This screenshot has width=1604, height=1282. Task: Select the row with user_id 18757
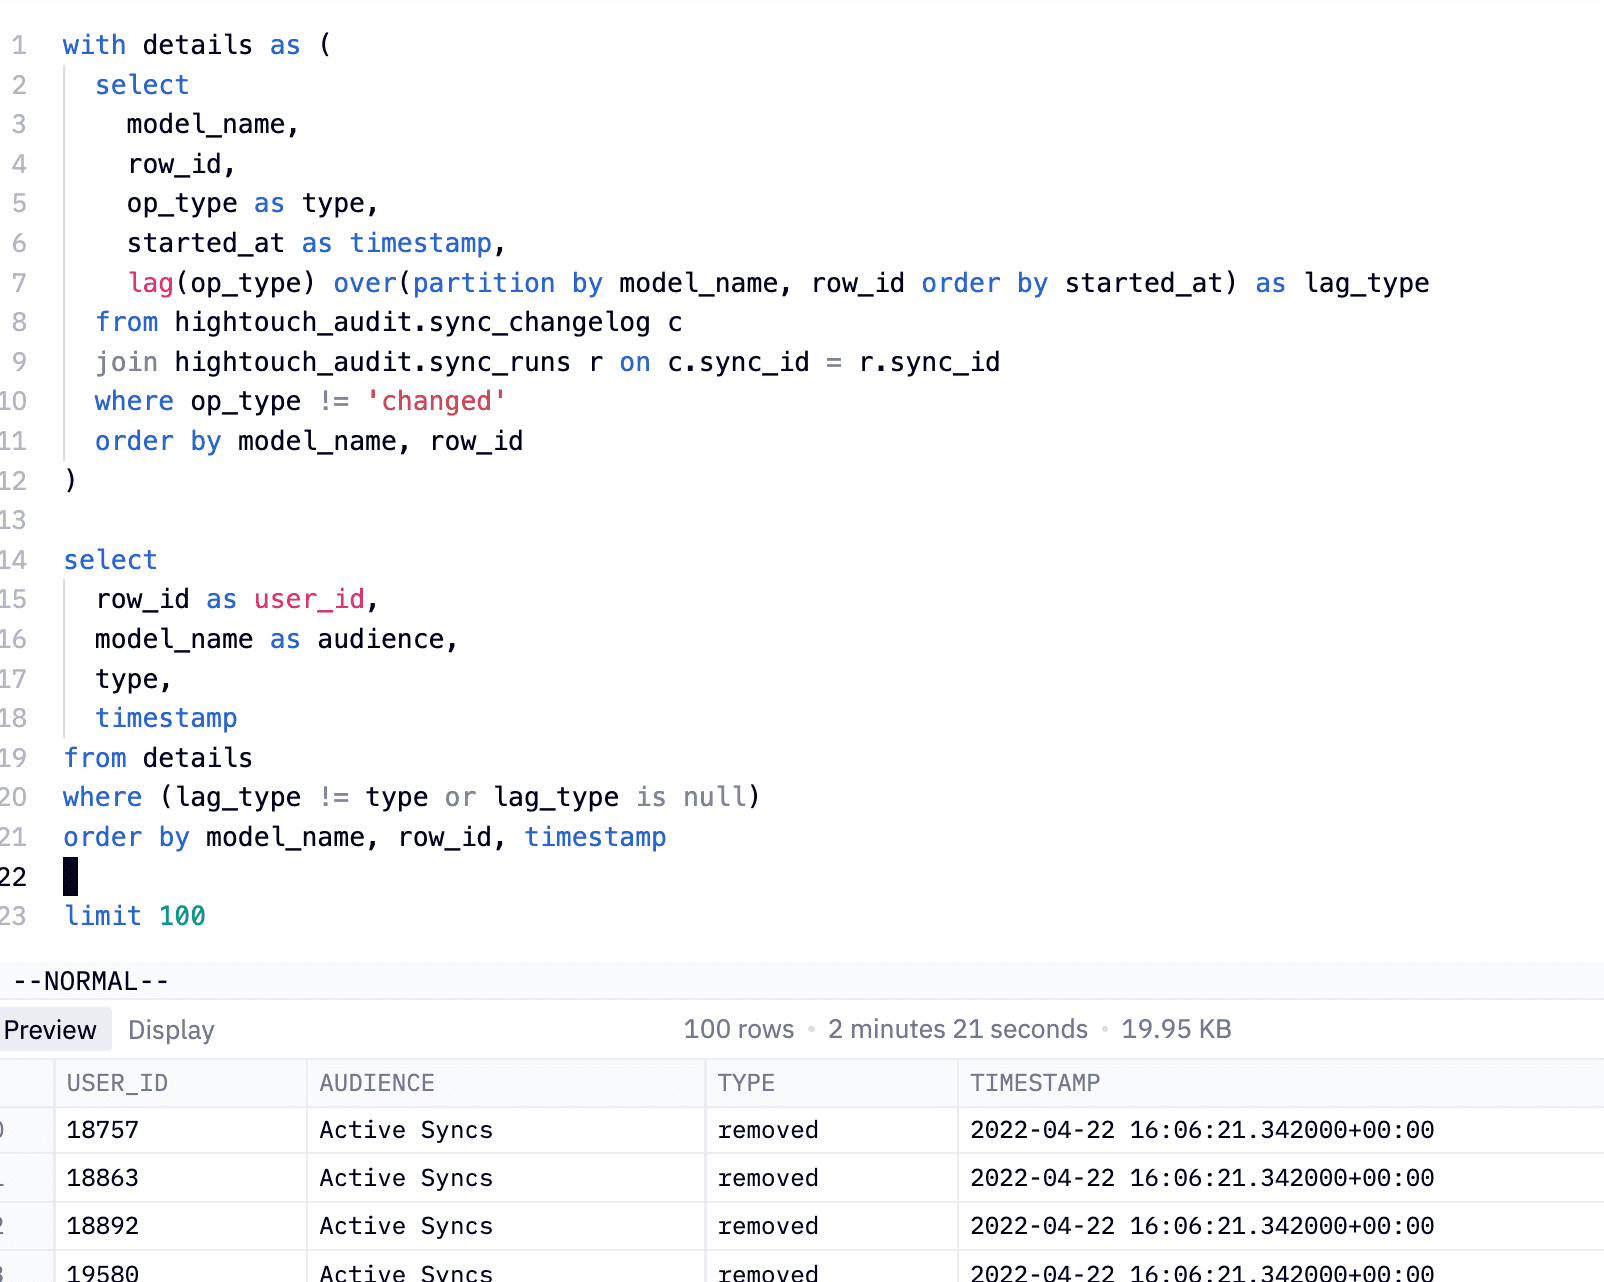pos(104,1130)
